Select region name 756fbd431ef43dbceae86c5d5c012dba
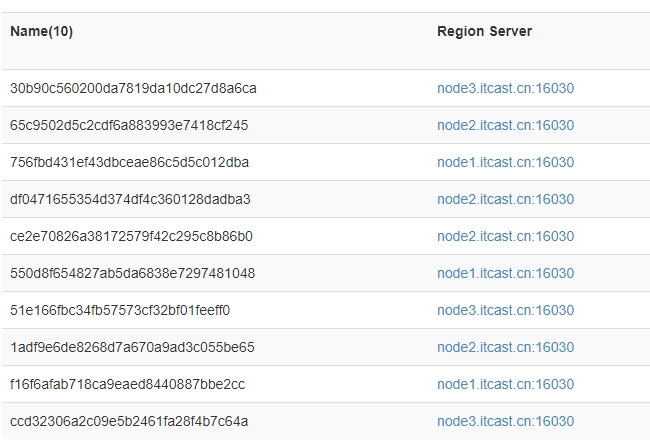The height and width of the screenshot is (446, 650). click(129, 162)
